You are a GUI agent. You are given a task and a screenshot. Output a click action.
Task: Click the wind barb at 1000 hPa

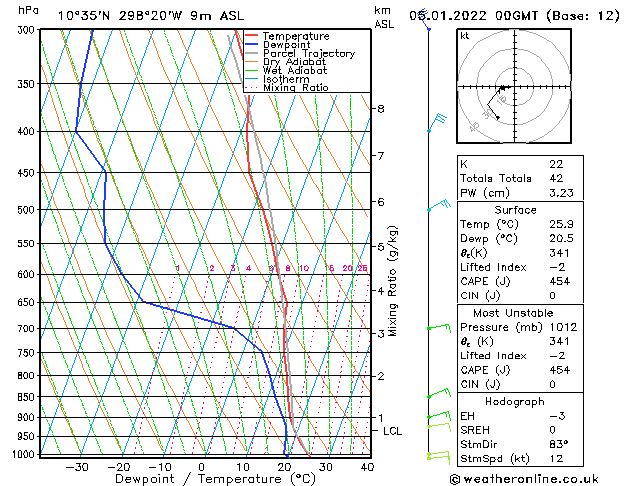(x=438, y=457)
